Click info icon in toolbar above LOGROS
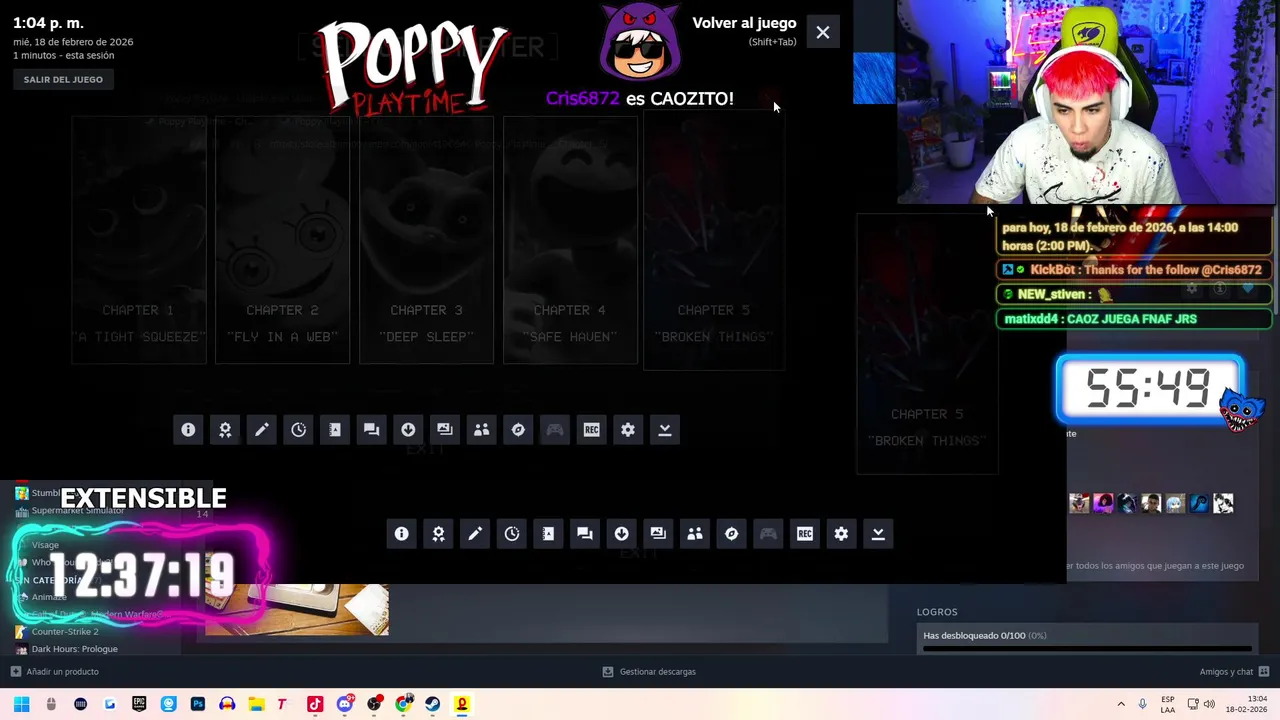 (x=401, y=534)
